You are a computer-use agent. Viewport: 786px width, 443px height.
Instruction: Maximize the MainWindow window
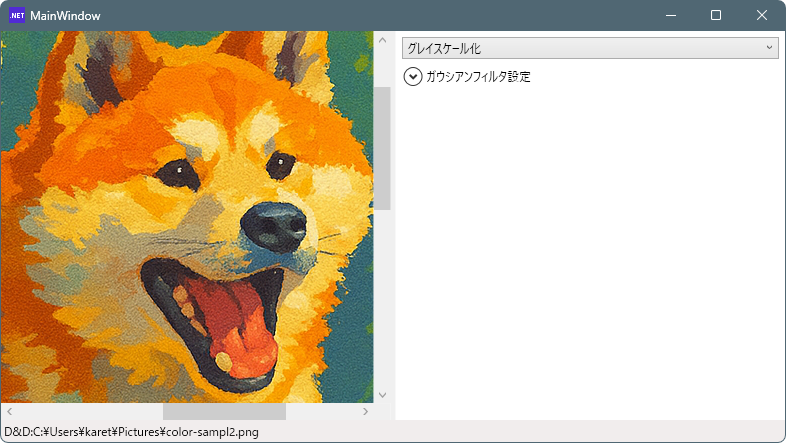(716, 15)
